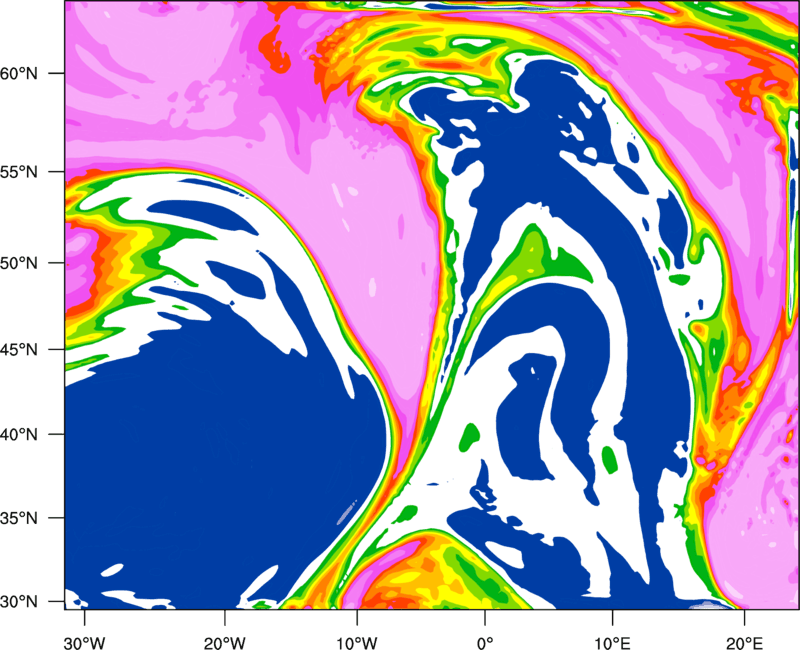Click the 35°N latitude axis label
The width and height of the screenshot is (800, 650).
[19, 518]
